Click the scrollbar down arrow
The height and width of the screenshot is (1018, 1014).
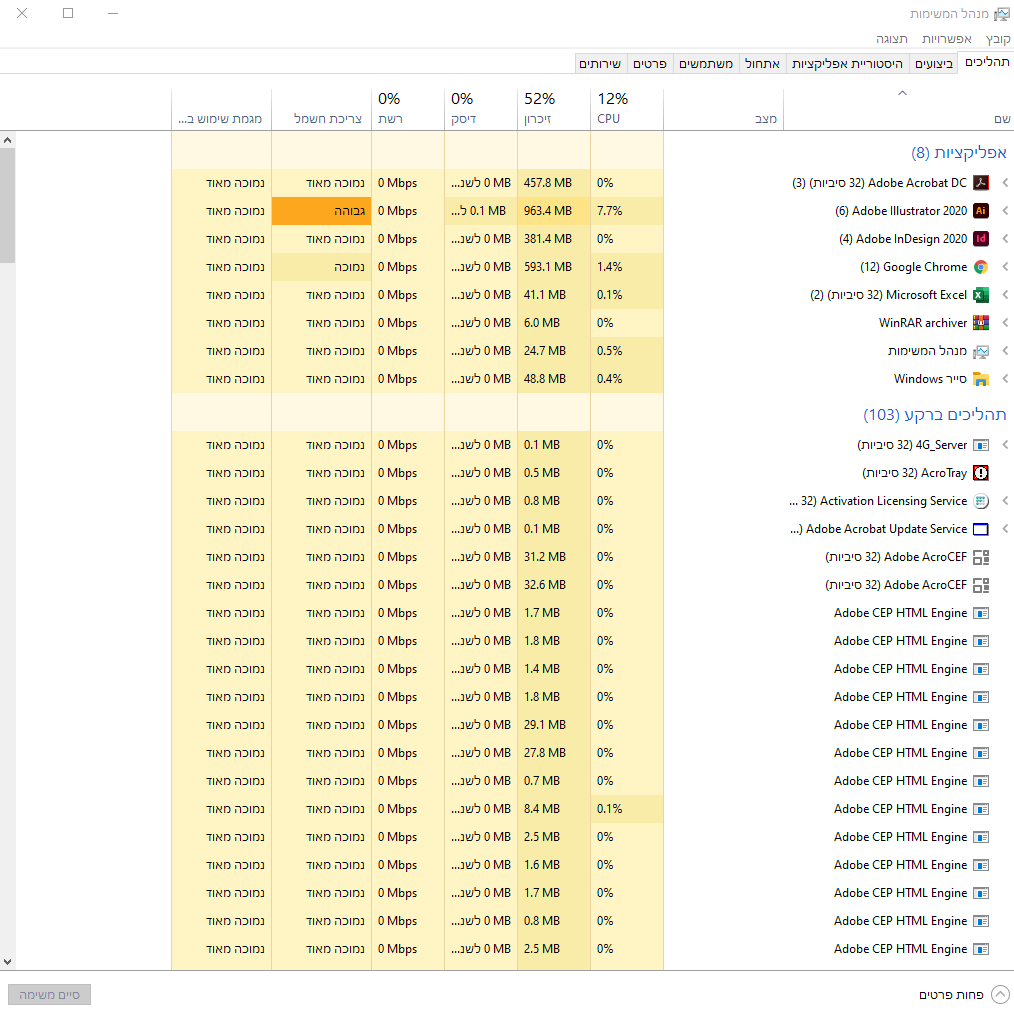[7, 962]
